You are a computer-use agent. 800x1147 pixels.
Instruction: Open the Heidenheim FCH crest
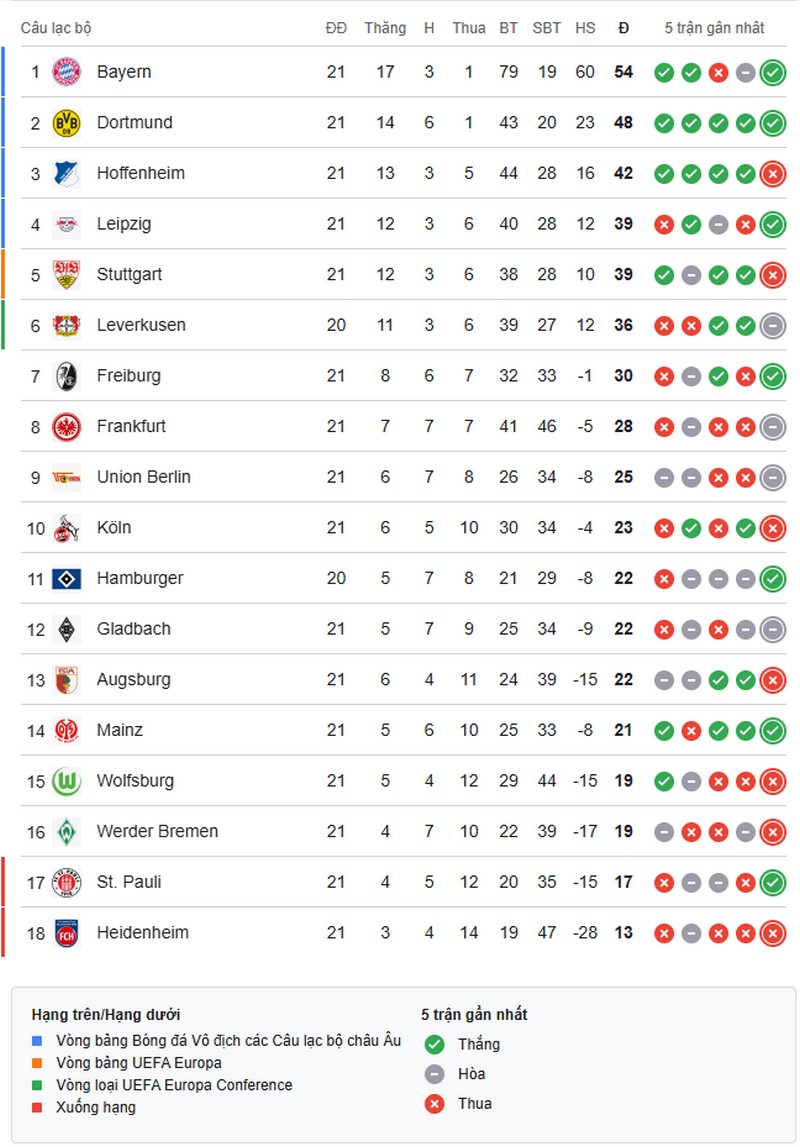(x=68, y=932)
